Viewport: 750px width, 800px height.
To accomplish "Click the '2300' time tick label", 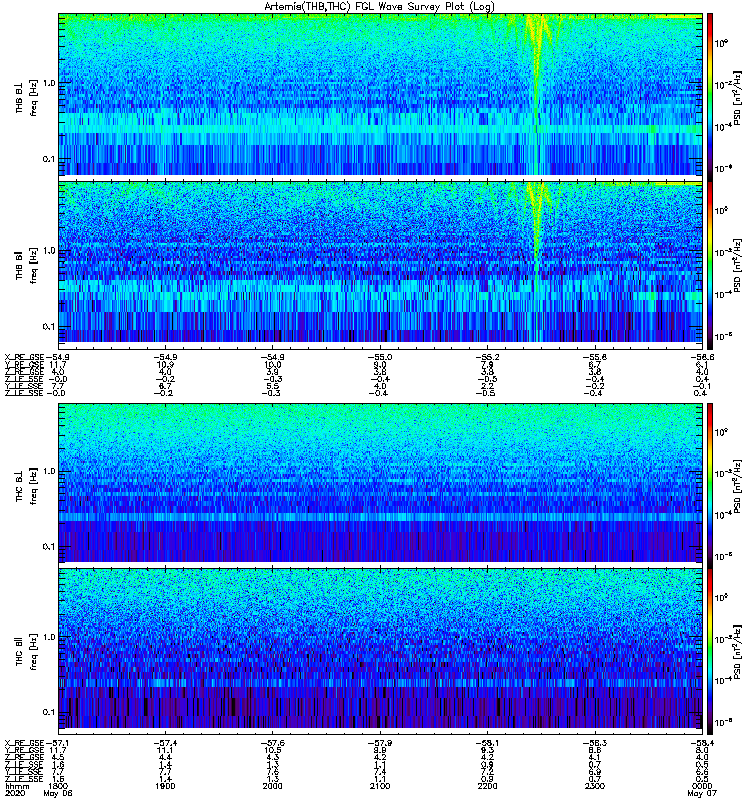I will coord(594,786).
